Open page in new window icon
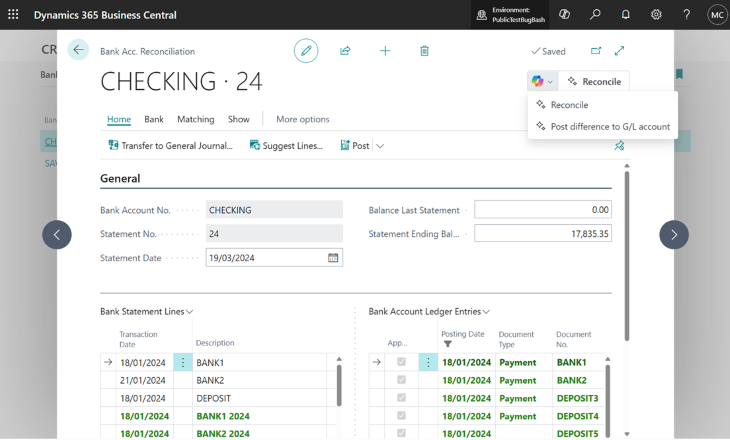Viewport: 730px width, 440px height. pos(596,51)
